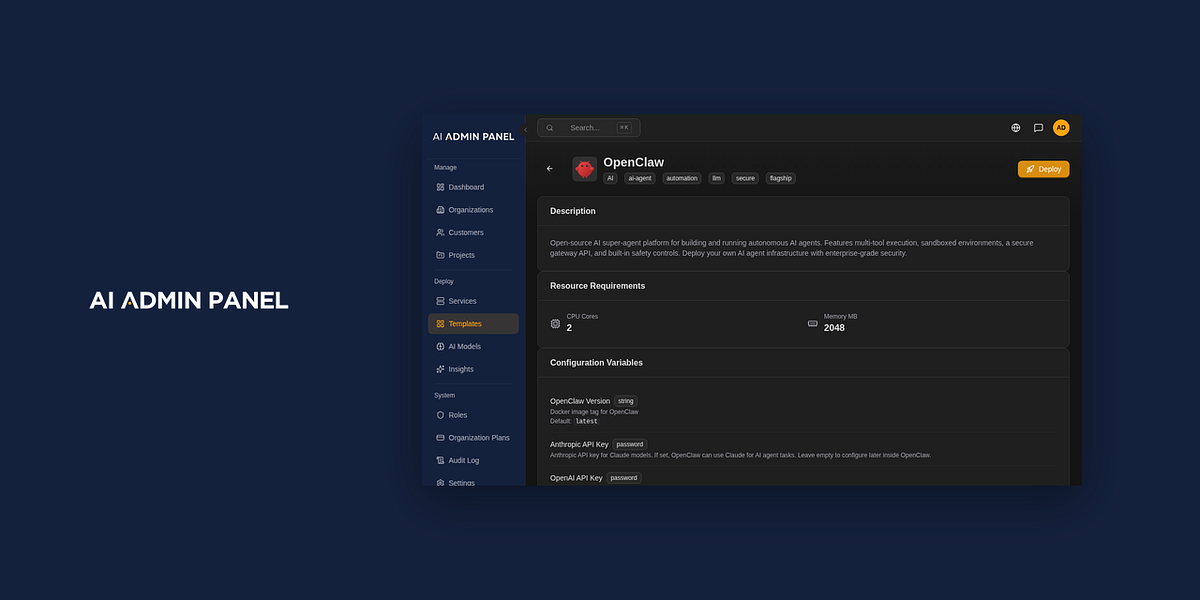Click the default value latest

pyautogui.click(x=586, y=421)
